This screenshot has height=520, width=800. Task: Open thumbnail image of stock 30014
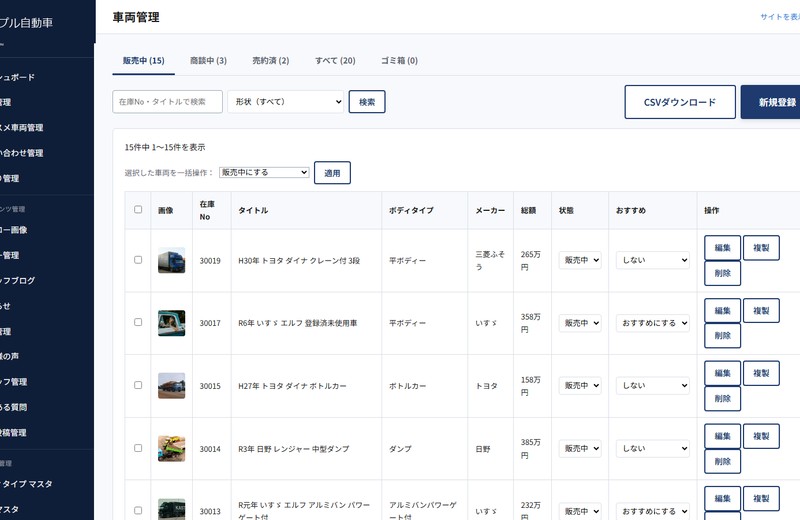point(171,449)
